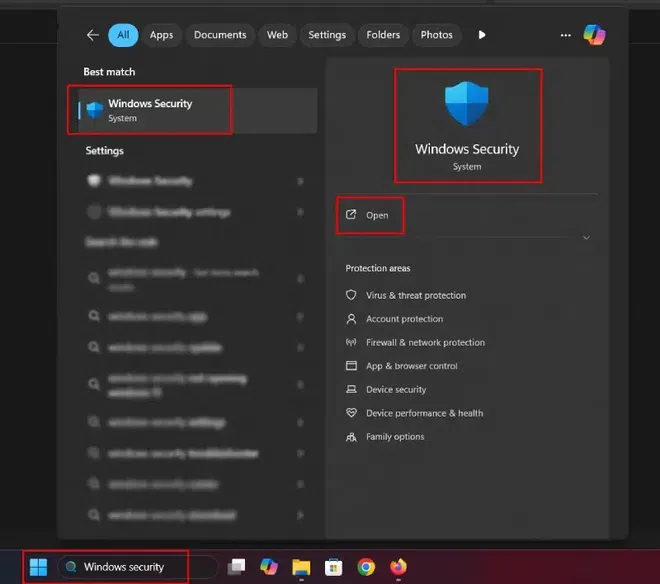
Task: Switch to the Web filter tab
Action: tap(277, 35)
